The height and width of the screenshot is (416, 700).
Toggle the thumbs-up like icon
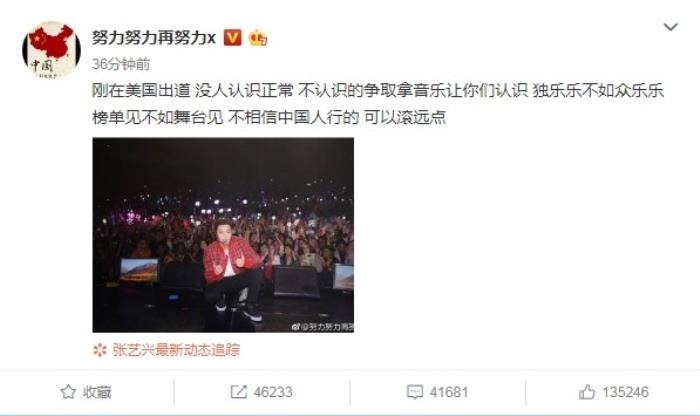[x=587, y=392]
